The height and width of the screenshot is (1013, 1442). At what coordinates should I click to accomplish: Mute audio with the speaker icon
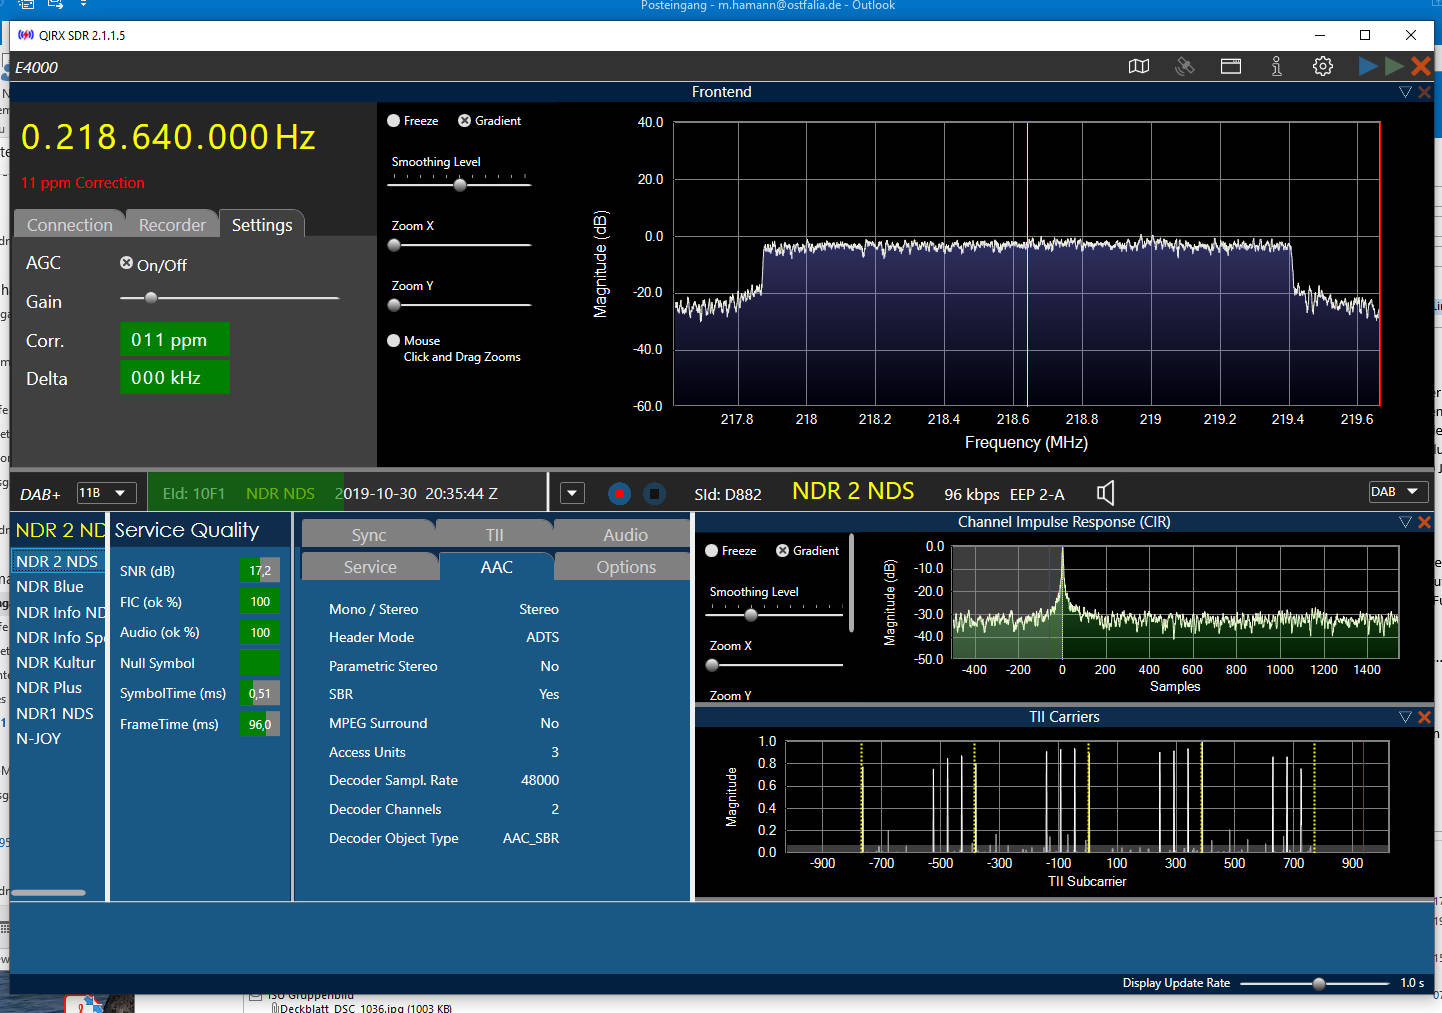tap(1105, 493)
